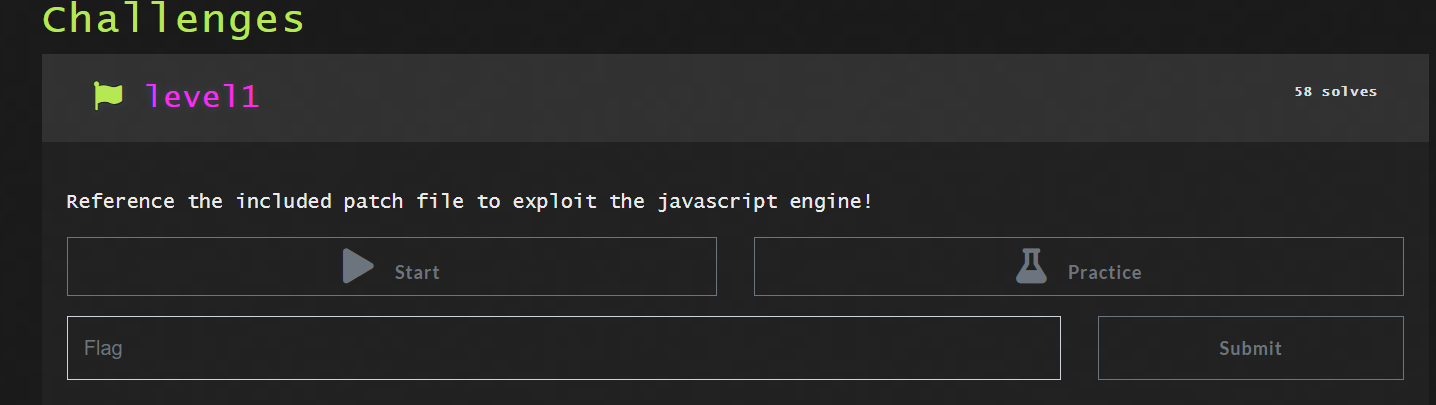Click the "Practice" text label

(x=1104, y=272)
